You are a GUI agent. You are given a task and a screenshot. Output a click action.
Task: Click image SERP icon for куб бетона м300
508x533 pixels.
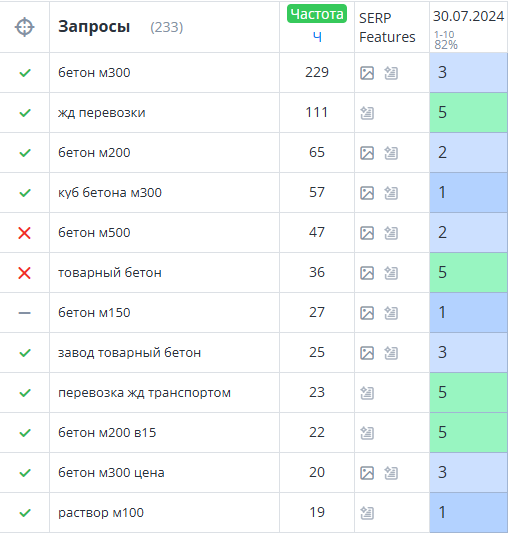coord(367,193)
